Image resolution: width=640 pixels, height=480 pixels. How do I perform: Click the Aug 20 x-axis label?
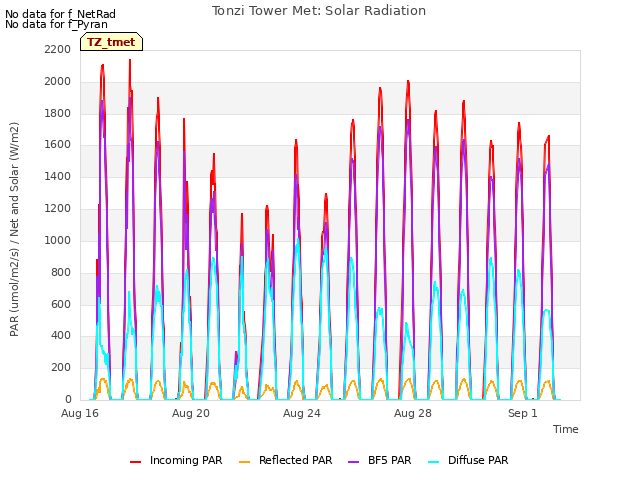click(x=191, y=413)
